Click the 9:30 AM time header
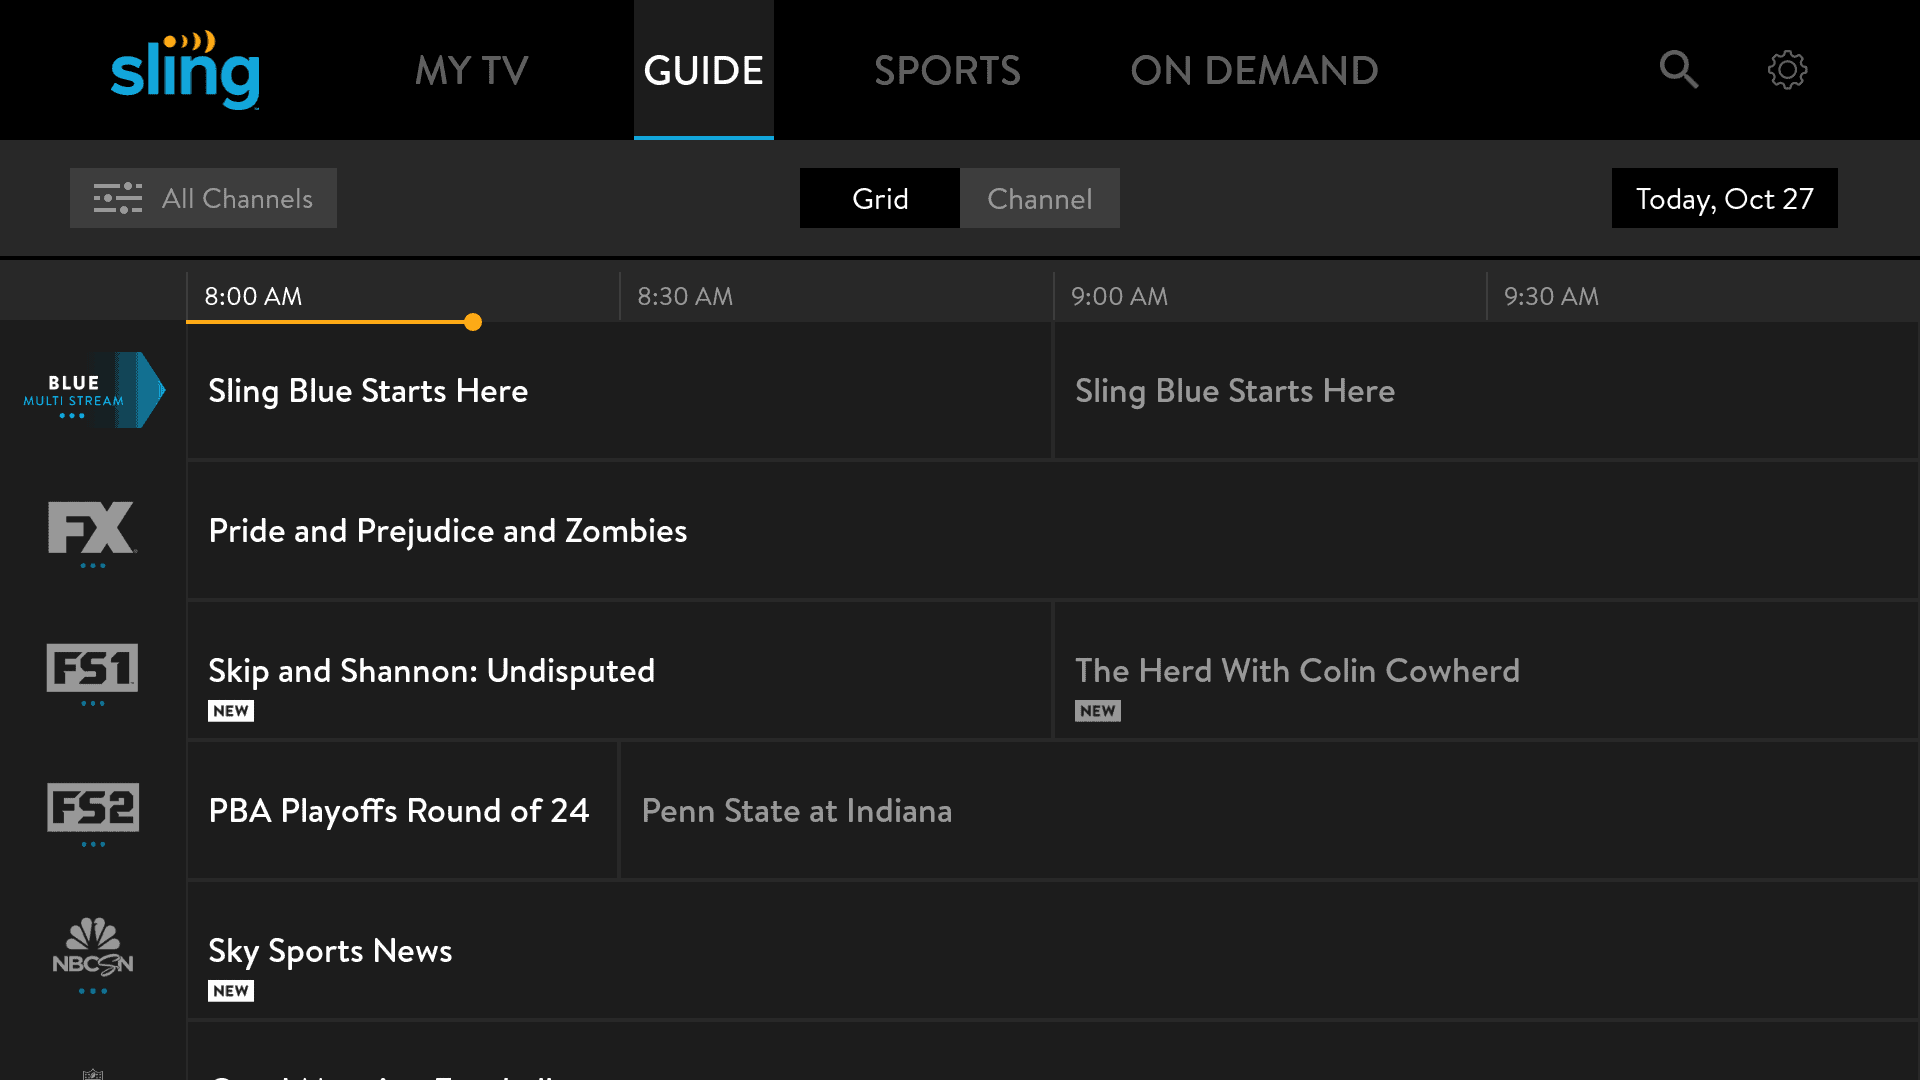Screen dimensions: 1920x1080 (x=1551, y=296)
